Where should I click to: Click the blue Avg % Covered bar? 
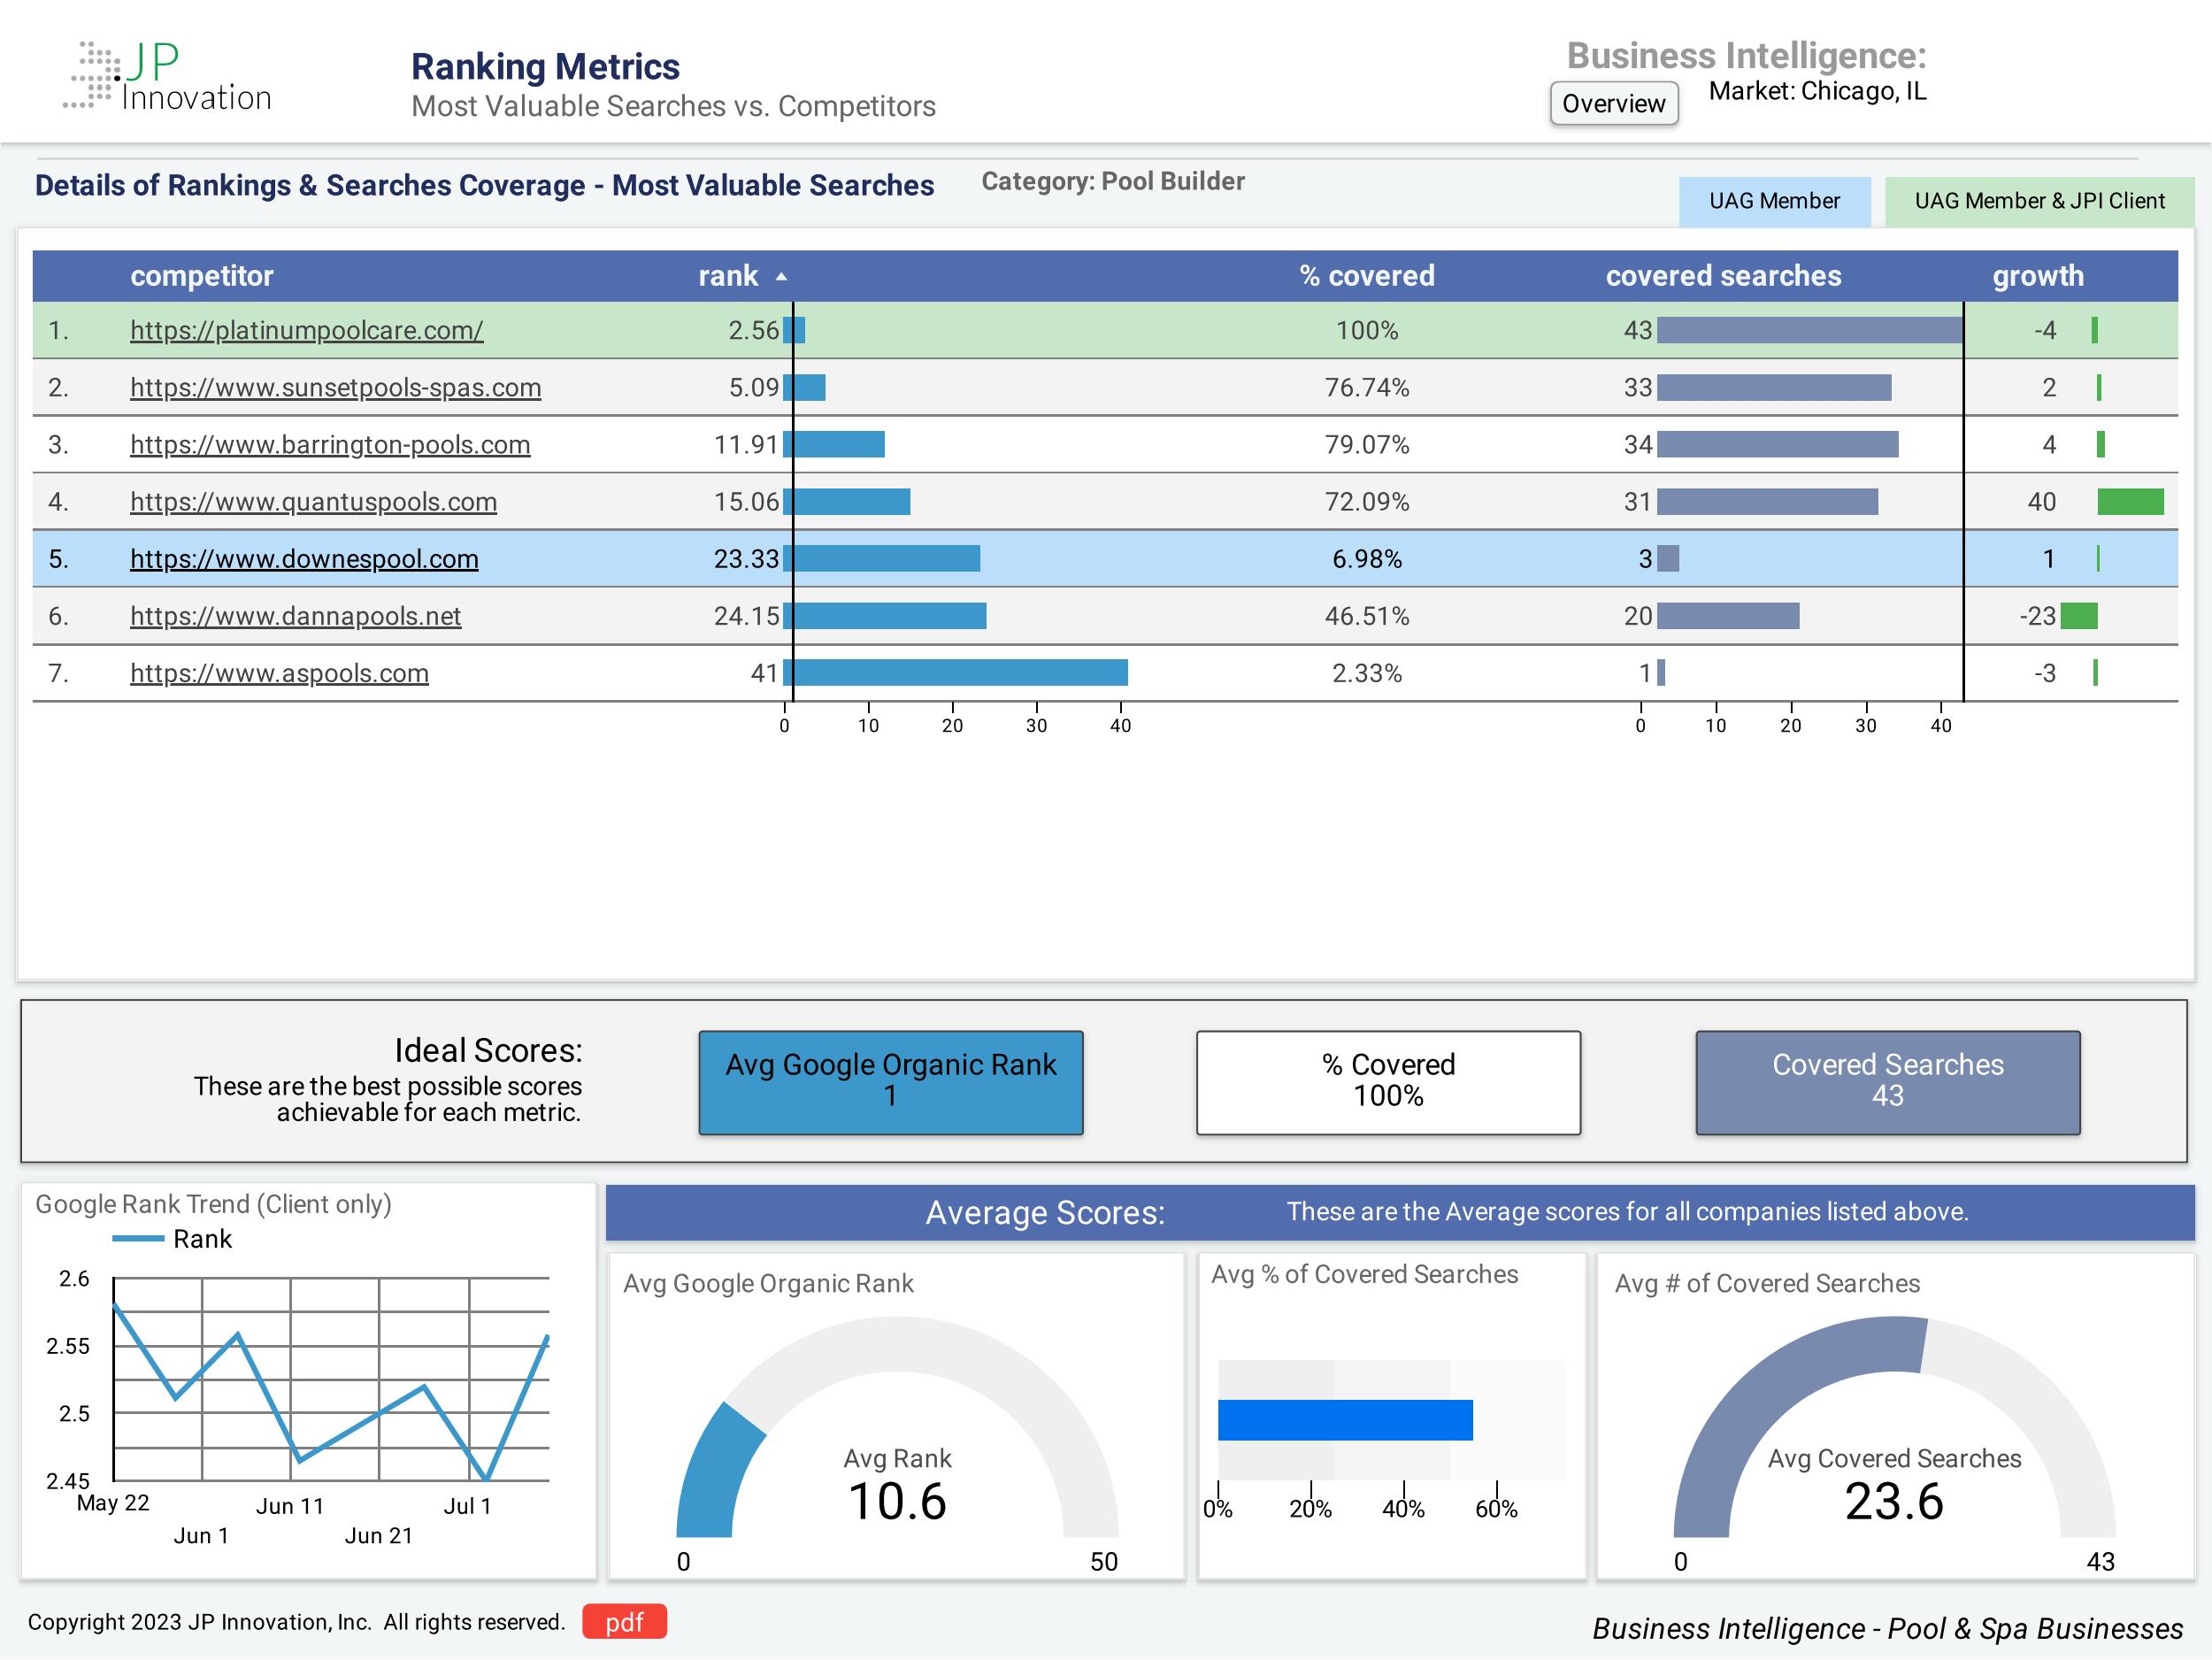tap(1345, 1420)
